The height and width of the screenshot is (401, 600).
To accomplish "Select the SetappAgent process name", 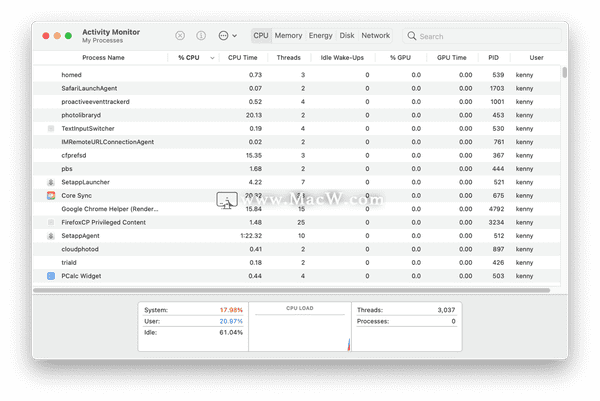I will point(80,236).
